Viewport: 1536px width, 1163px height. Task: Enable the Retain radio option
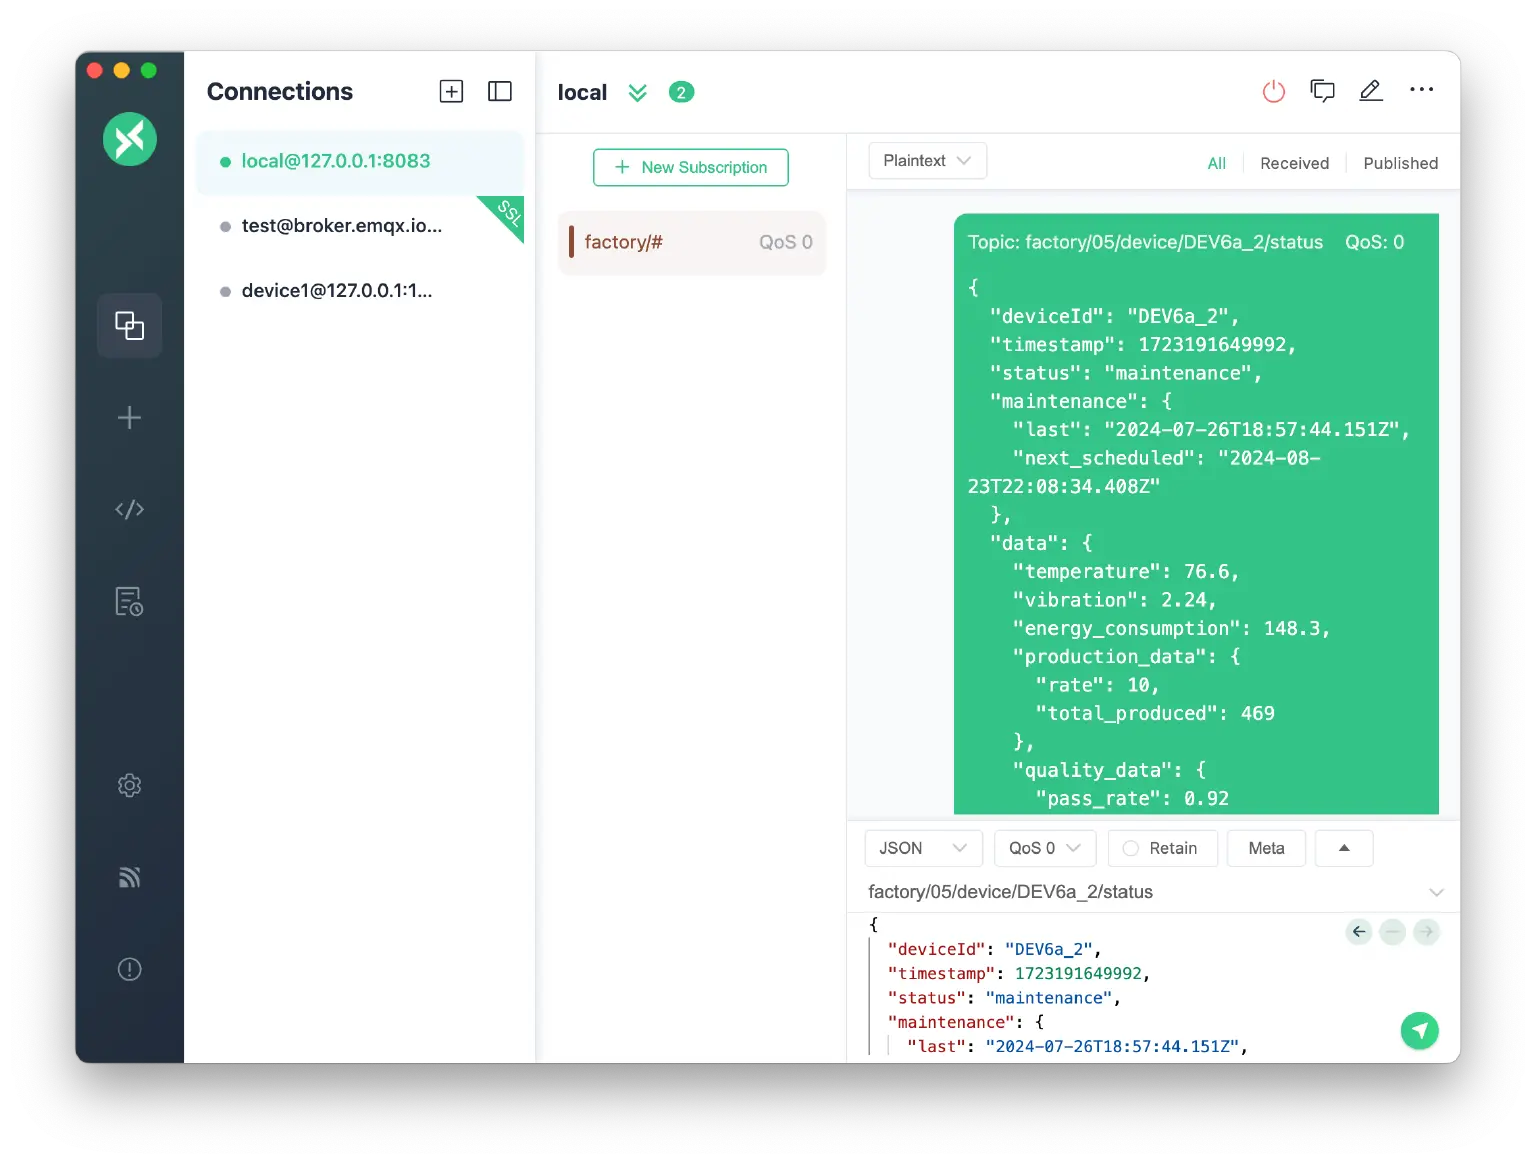coord(1131,848)
